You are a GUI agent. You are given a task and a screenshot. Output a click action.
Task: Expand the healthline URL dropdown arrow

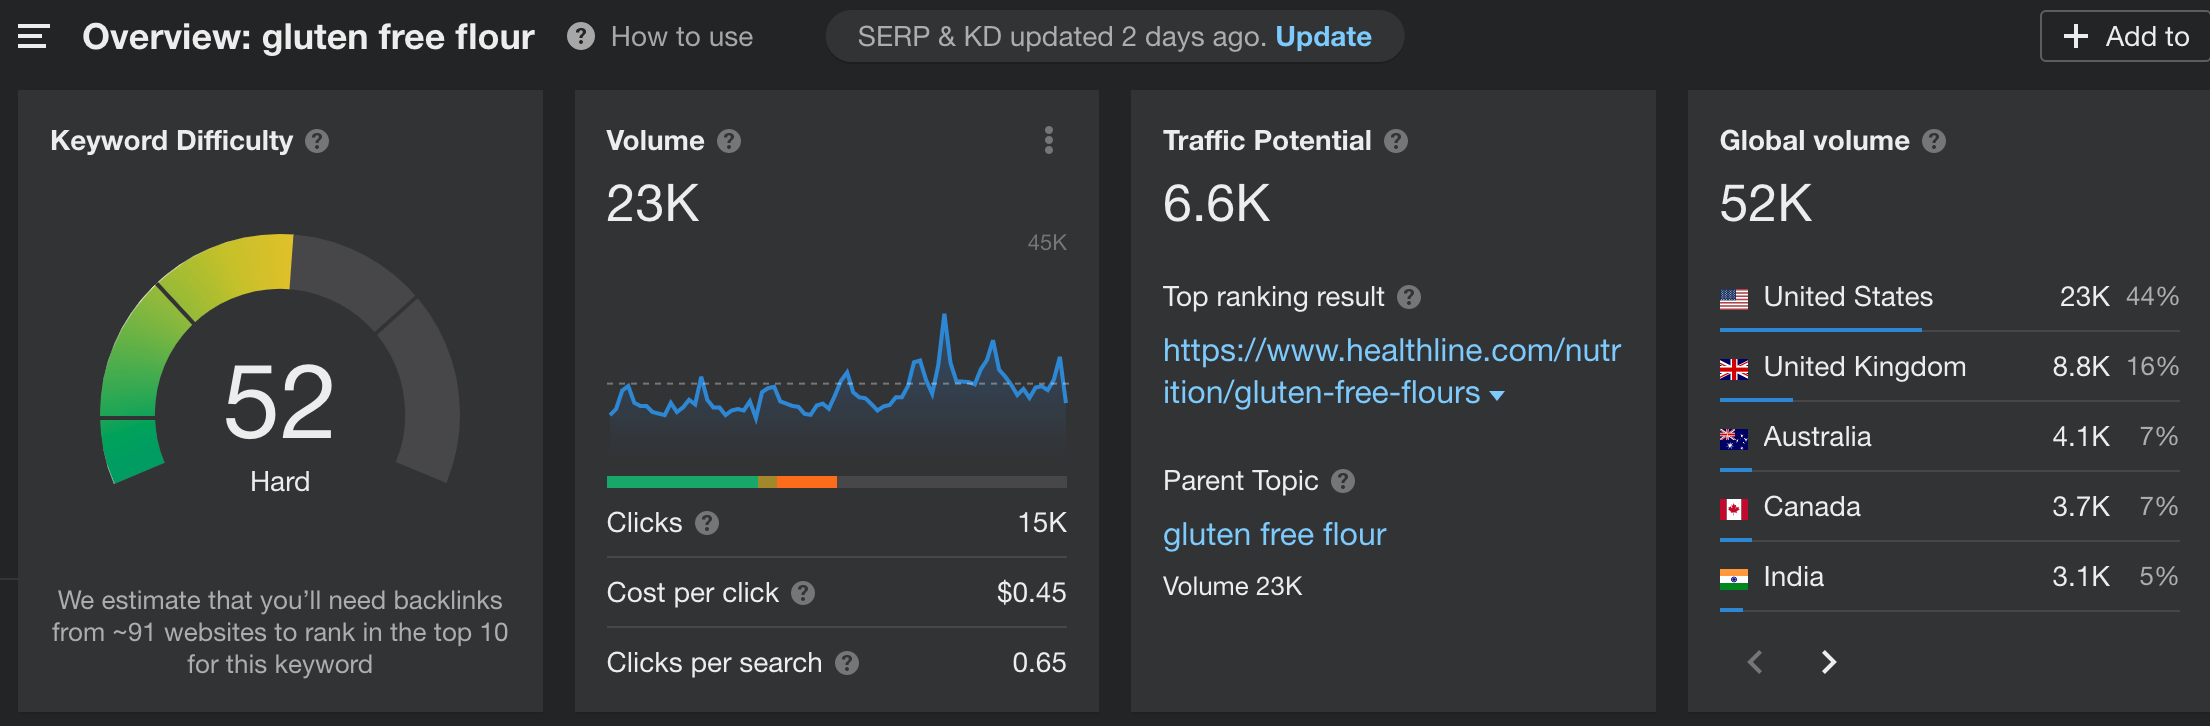click(1497, 395)
